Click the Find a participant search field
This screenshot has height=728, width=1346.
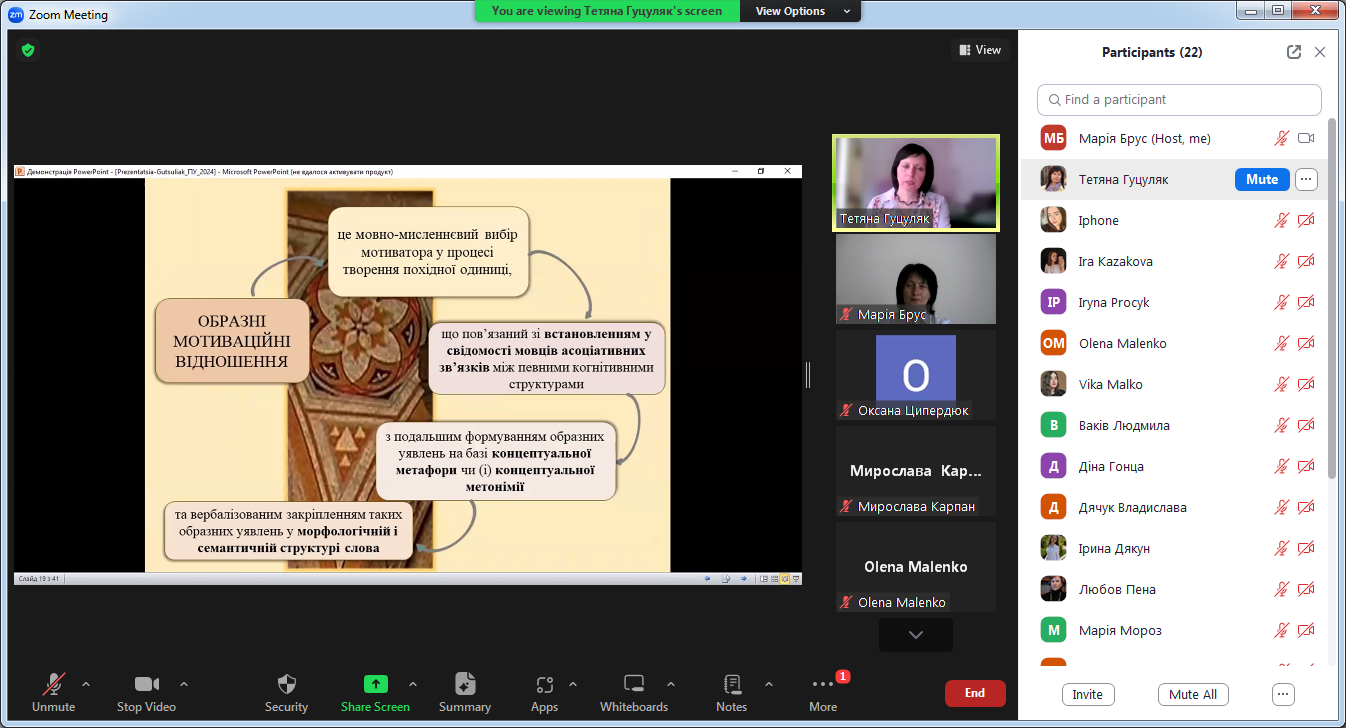1180,100
